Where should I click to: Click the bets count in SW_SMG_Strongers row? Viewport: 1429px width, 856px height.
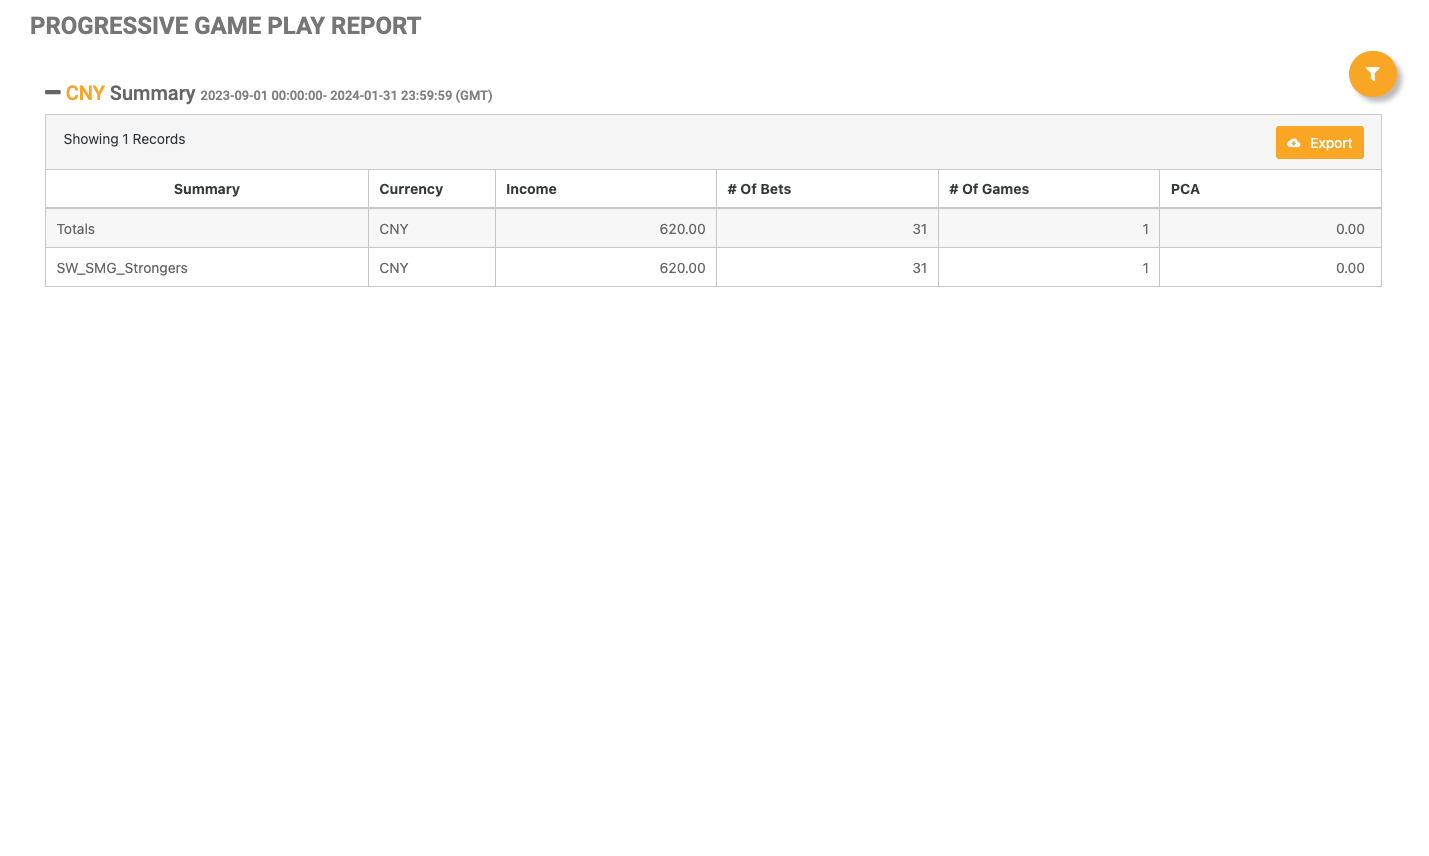tap(919, 268)
